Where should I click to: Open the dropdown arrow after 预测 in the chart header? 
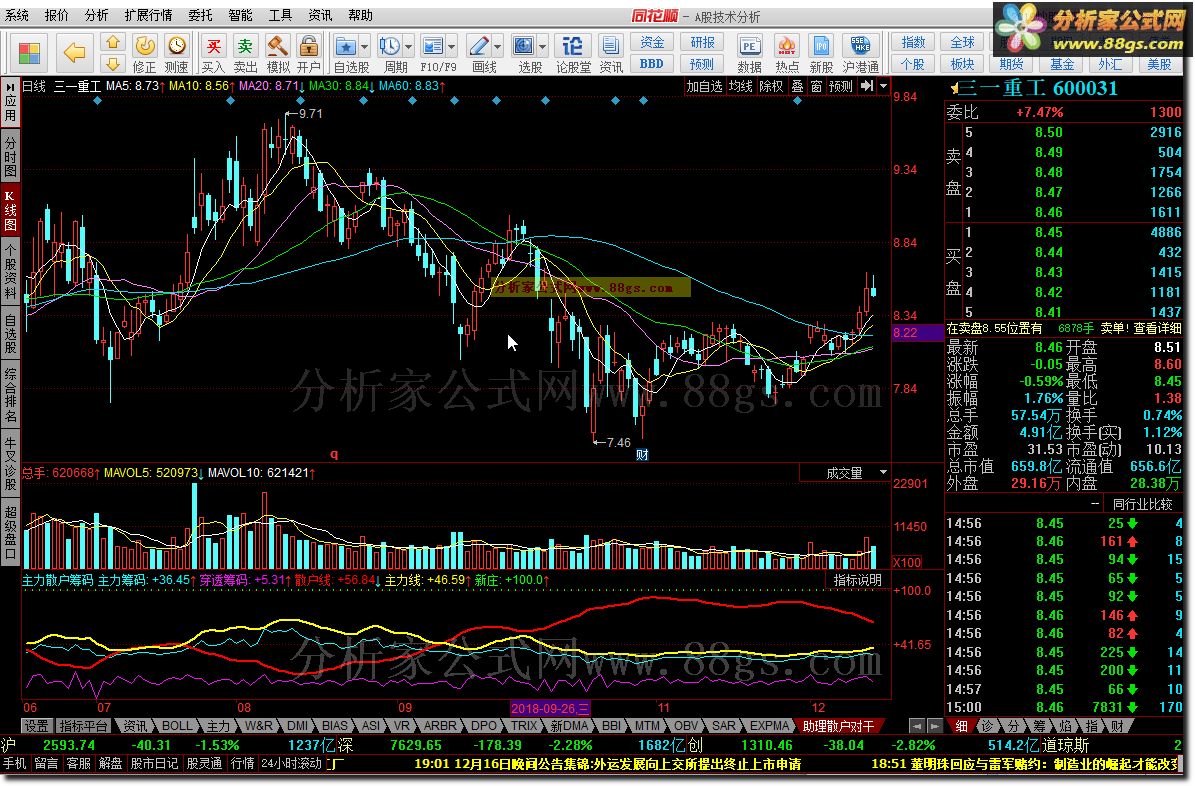(x=883, y=86)
